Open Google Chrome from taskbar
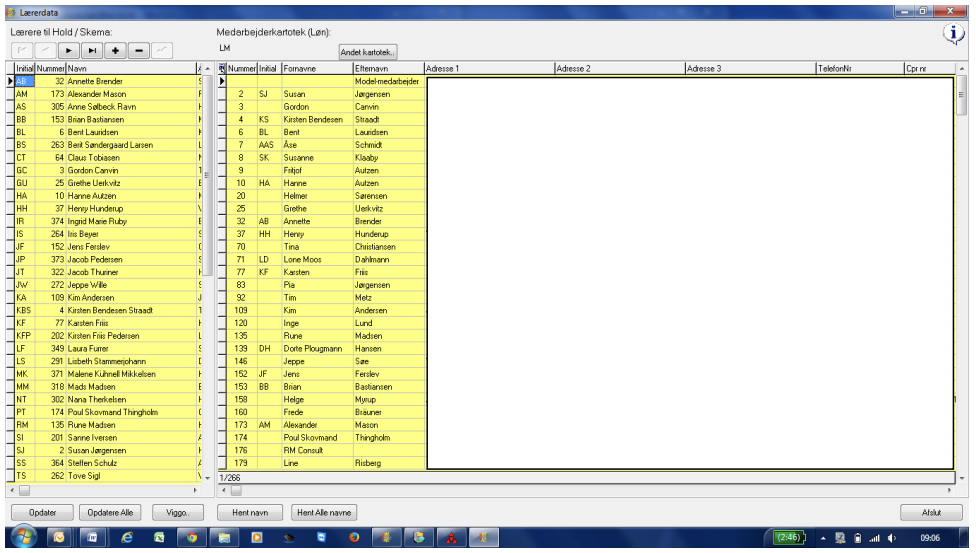The width and height of the screenshot is (976, 553). pyautogui.click(x=192, y=537)
